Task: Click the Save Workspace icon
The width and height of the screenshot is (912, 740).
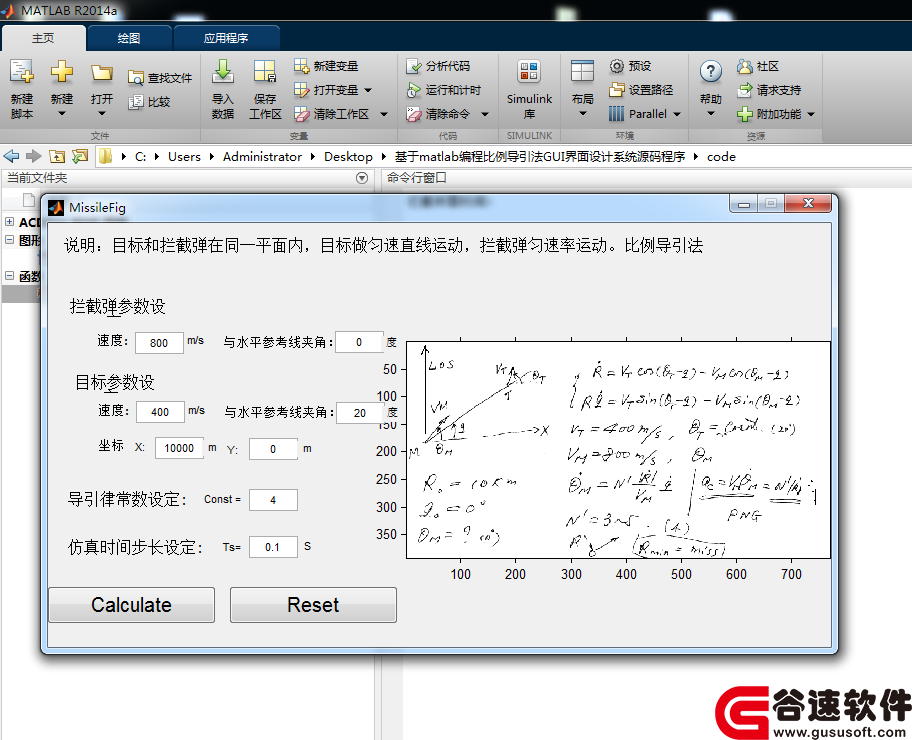Action: tap(265, 72)
